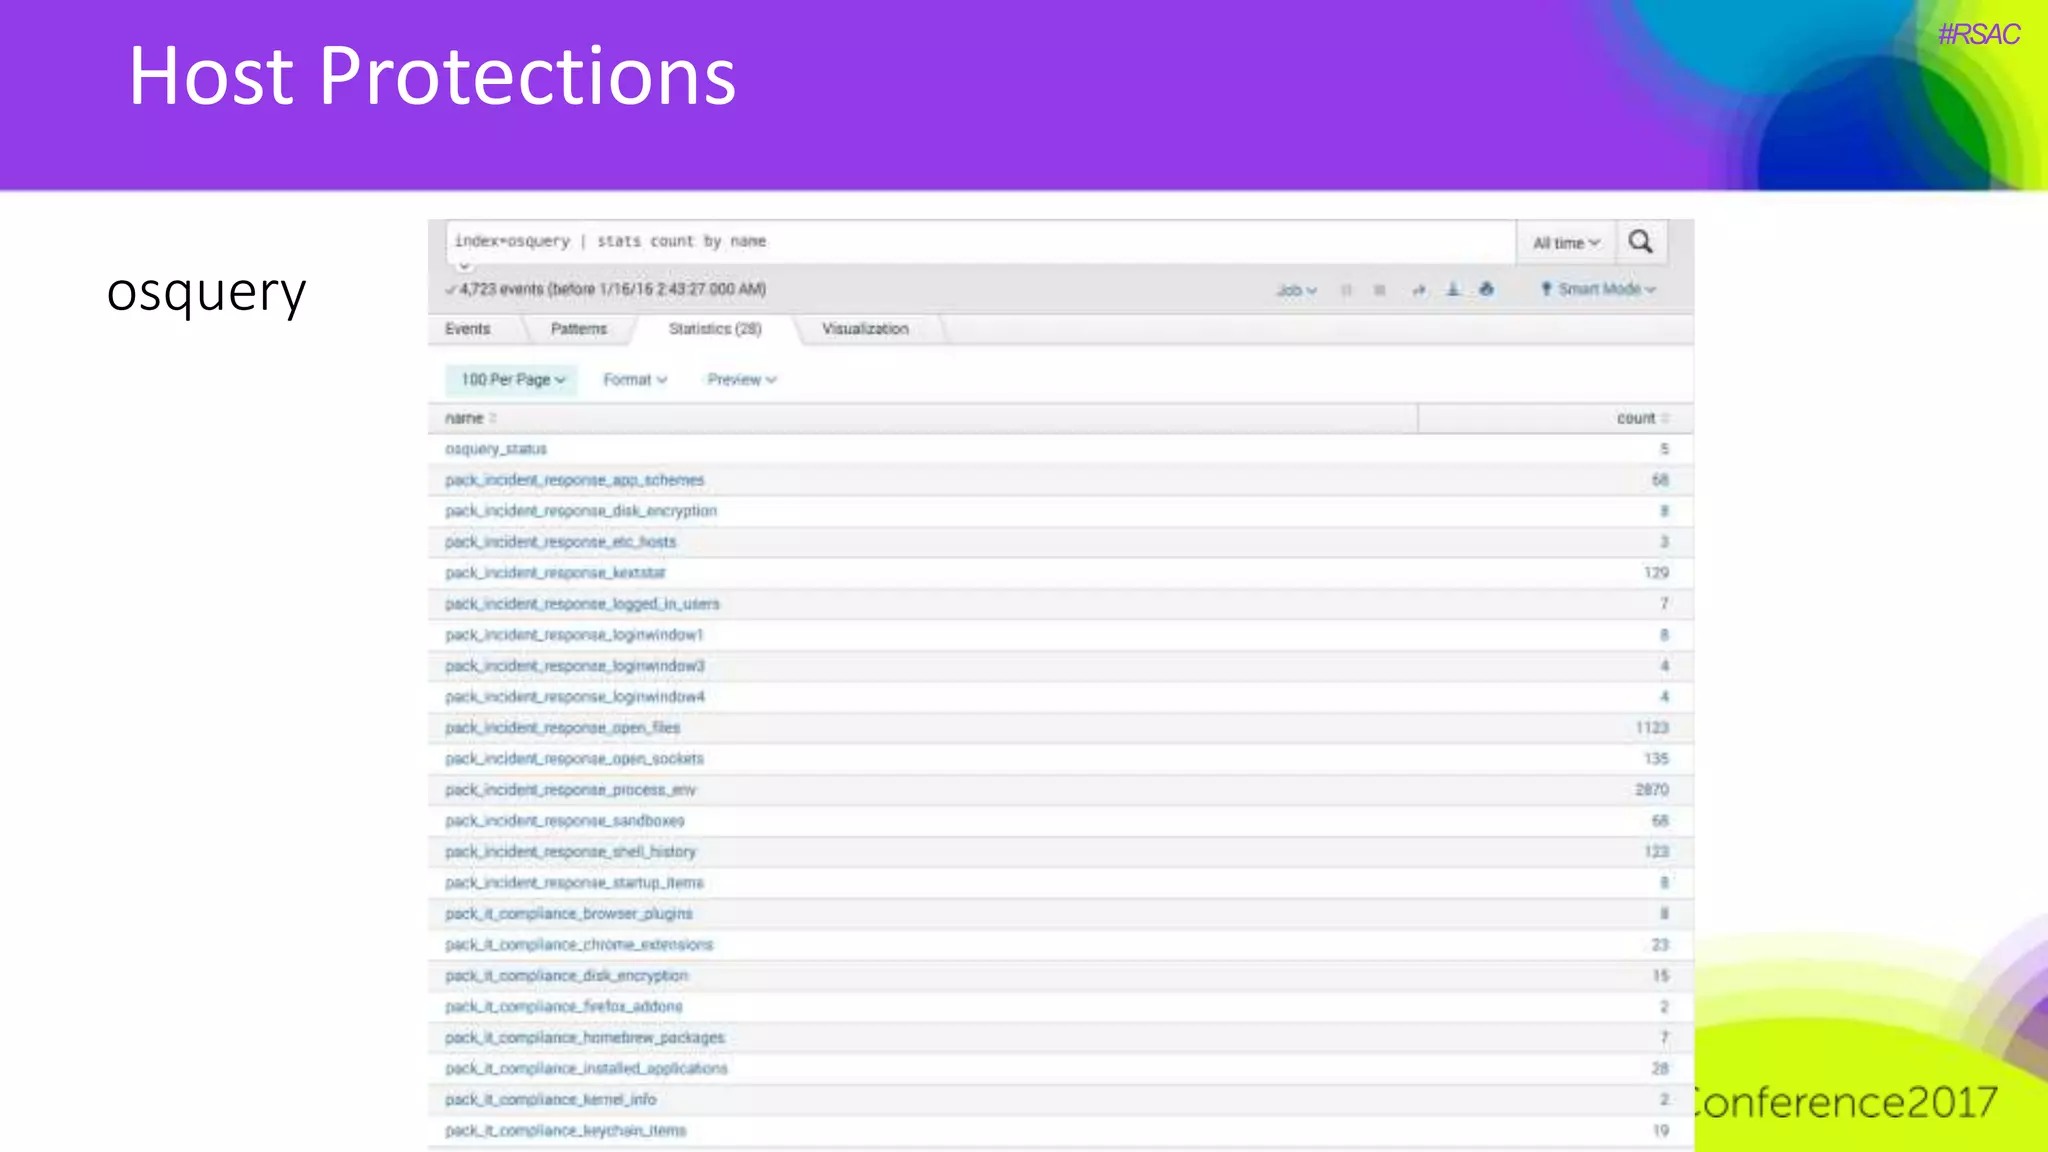
Task: Pause the search job
Action: coord(1346,290)
